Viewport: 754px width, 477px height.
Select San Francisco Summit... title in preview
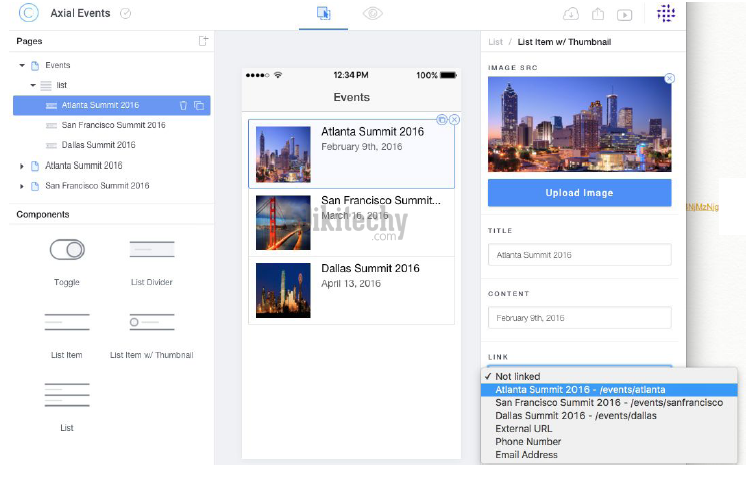tap(381, 200)
